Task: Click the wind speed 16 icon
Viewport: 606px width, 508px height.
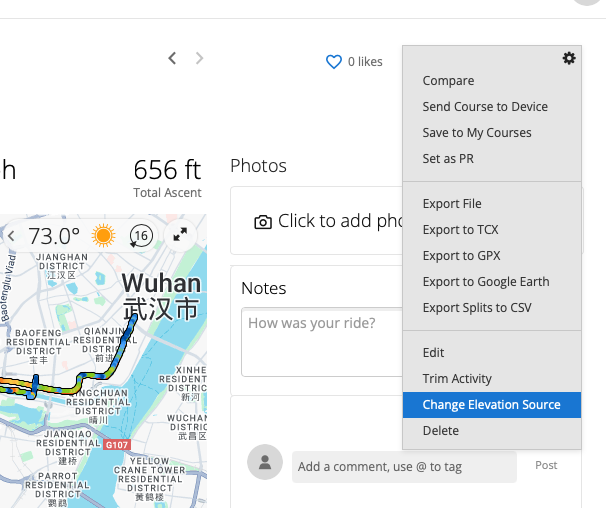Action: point(141,235)
